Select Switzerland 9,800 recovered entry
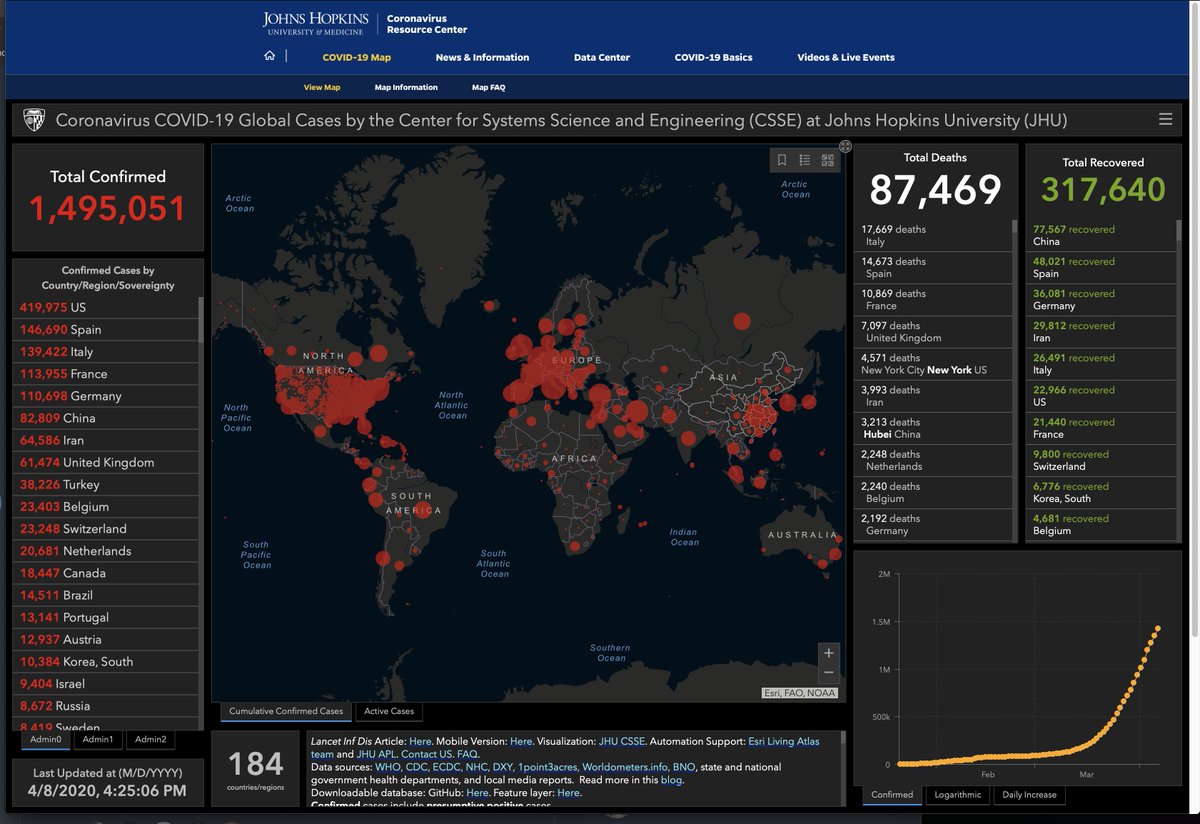 pos(1103,460)
